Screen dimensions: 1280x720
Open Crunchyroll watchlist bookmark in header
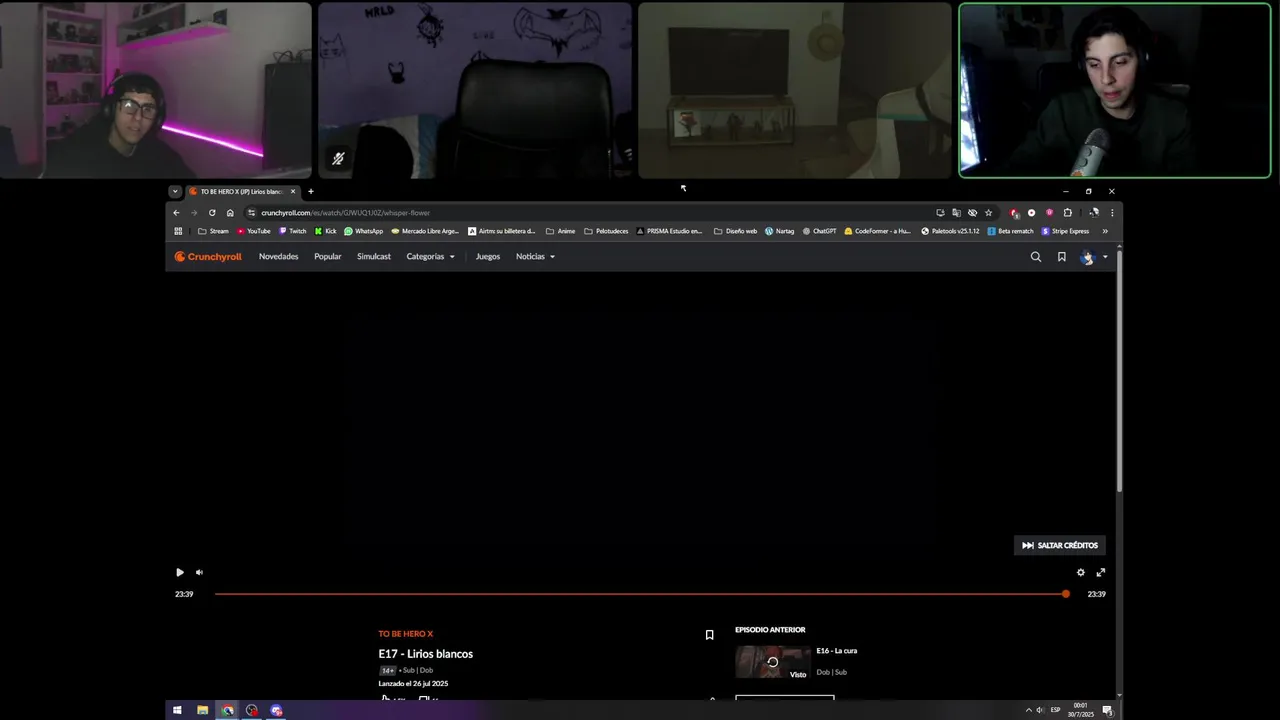coord(1061,257)
